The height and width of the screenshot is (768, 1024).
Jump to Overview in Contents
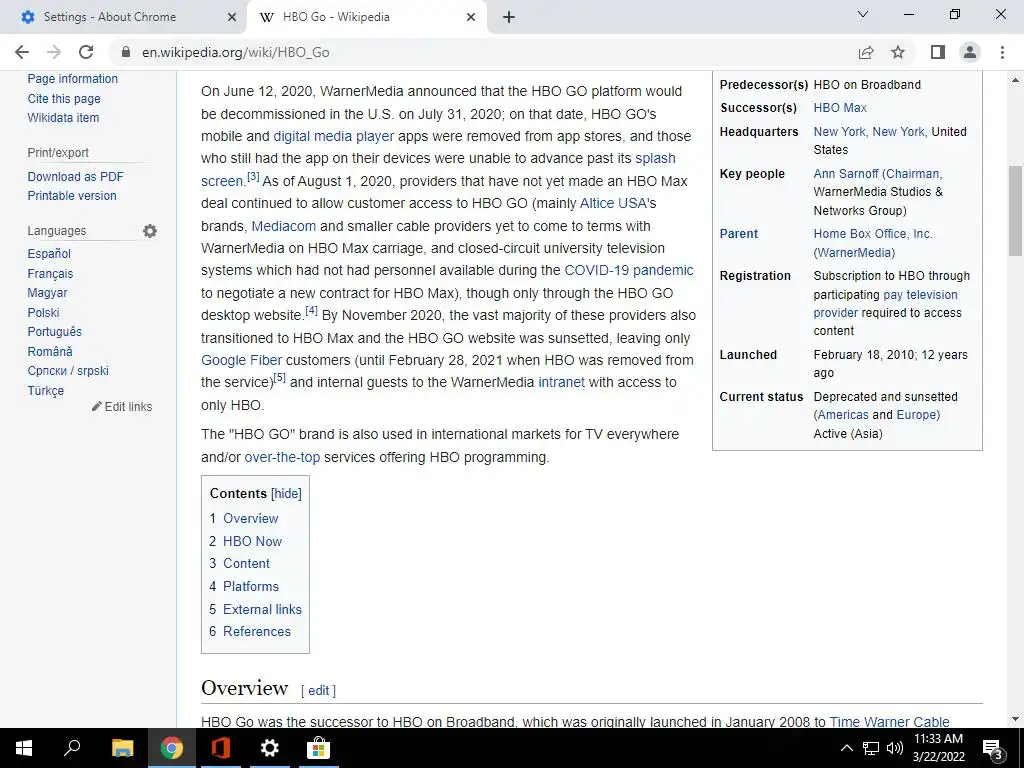tap(251, 519)
